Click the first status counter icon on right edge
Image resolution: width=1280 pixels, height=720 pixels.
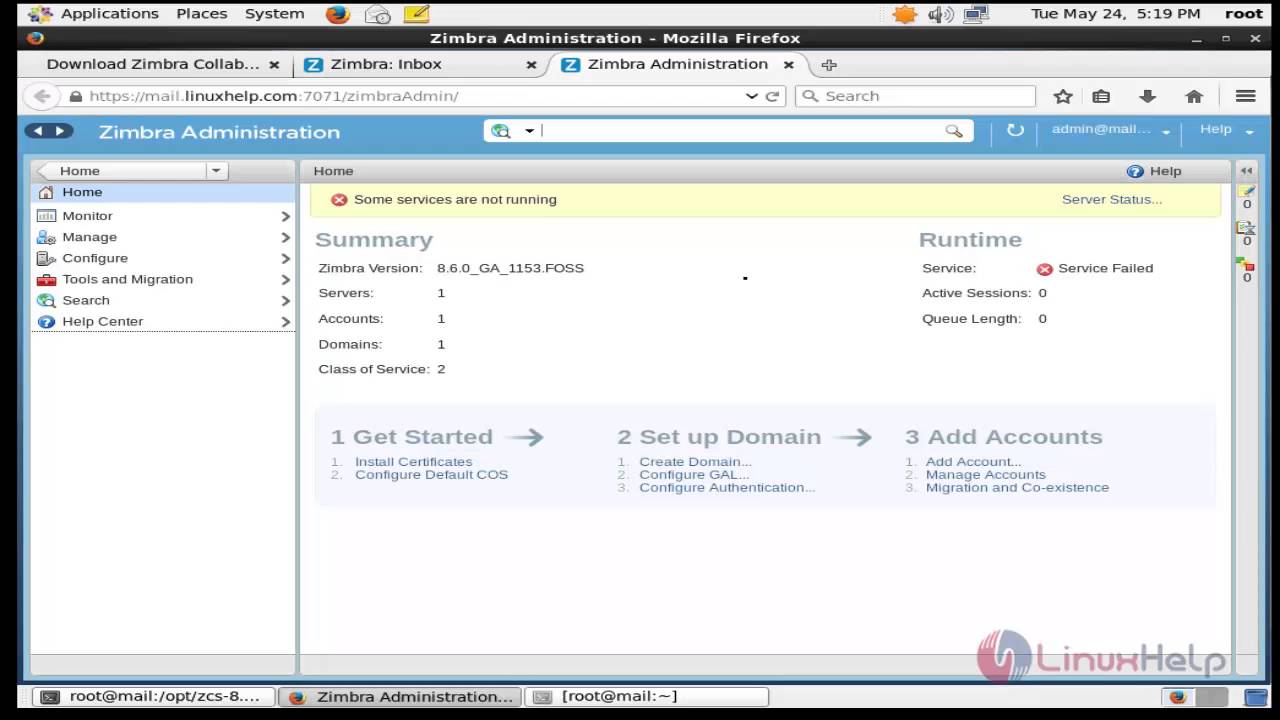1246,191
